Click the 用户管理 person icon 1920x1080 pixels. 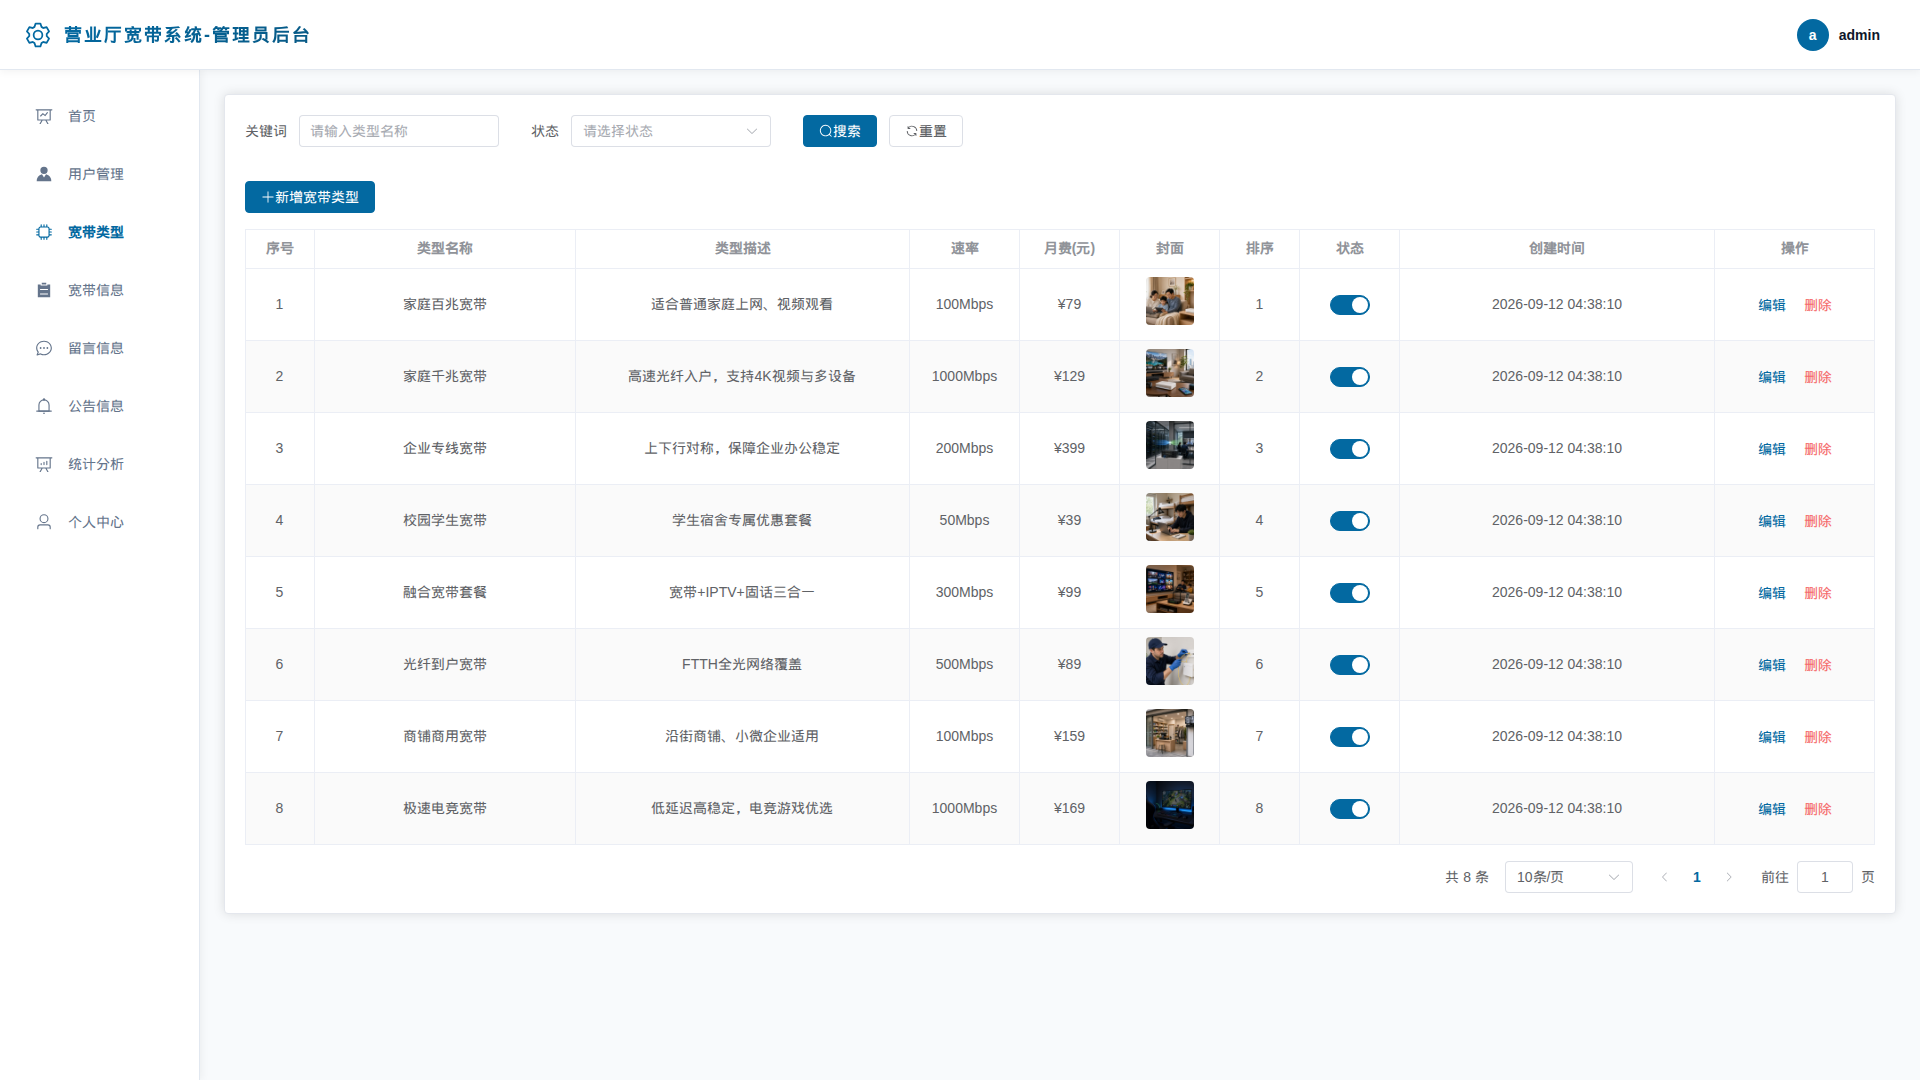(x=44, y=174)
